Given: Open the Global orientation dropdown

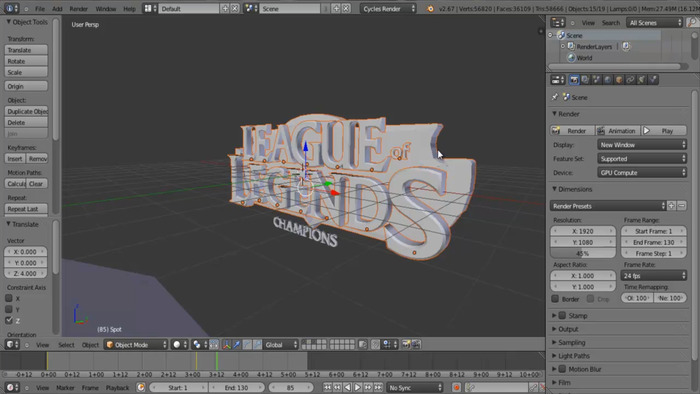Looking at the screenshot, I should [x=280, y=344].
